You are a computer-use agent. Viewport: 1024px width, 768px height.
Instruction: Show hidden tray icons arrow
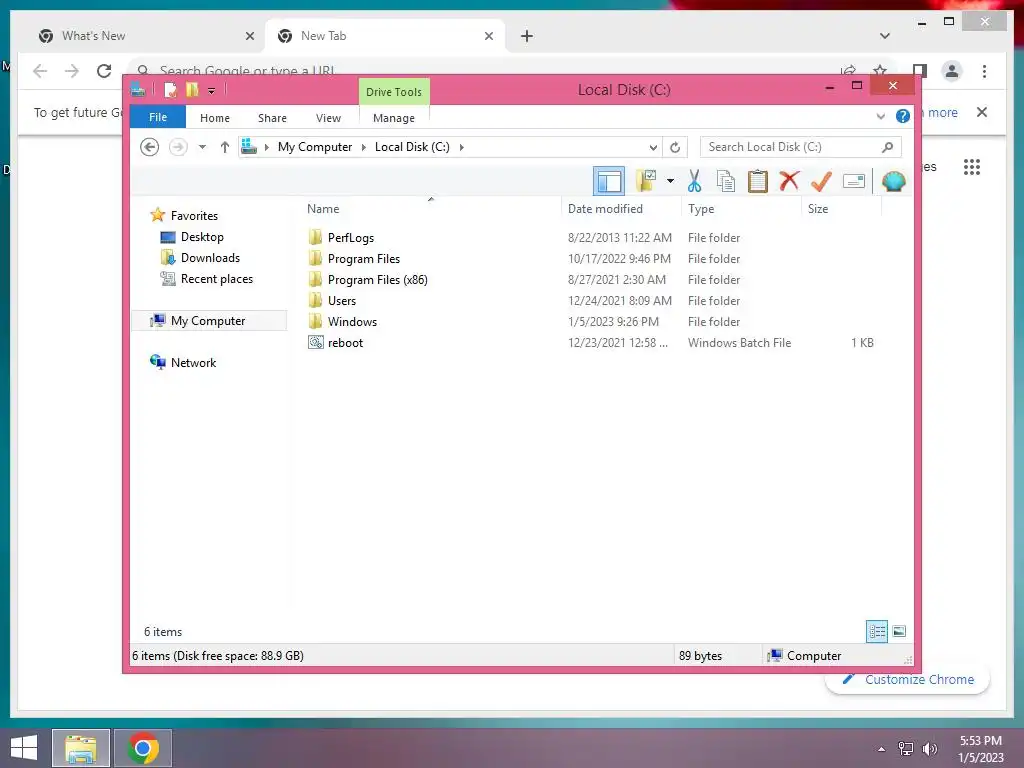click(x=882, y=749)
